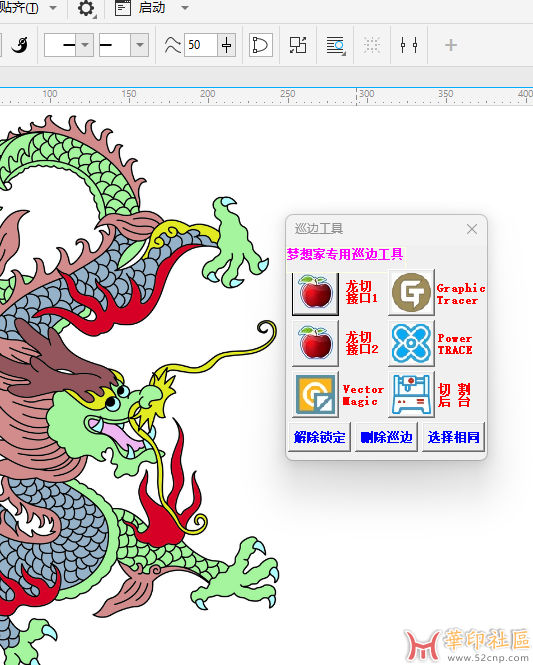The image size is (533, 665).
Task: Click the wrap text icon
Action: (x=335, y=45)
